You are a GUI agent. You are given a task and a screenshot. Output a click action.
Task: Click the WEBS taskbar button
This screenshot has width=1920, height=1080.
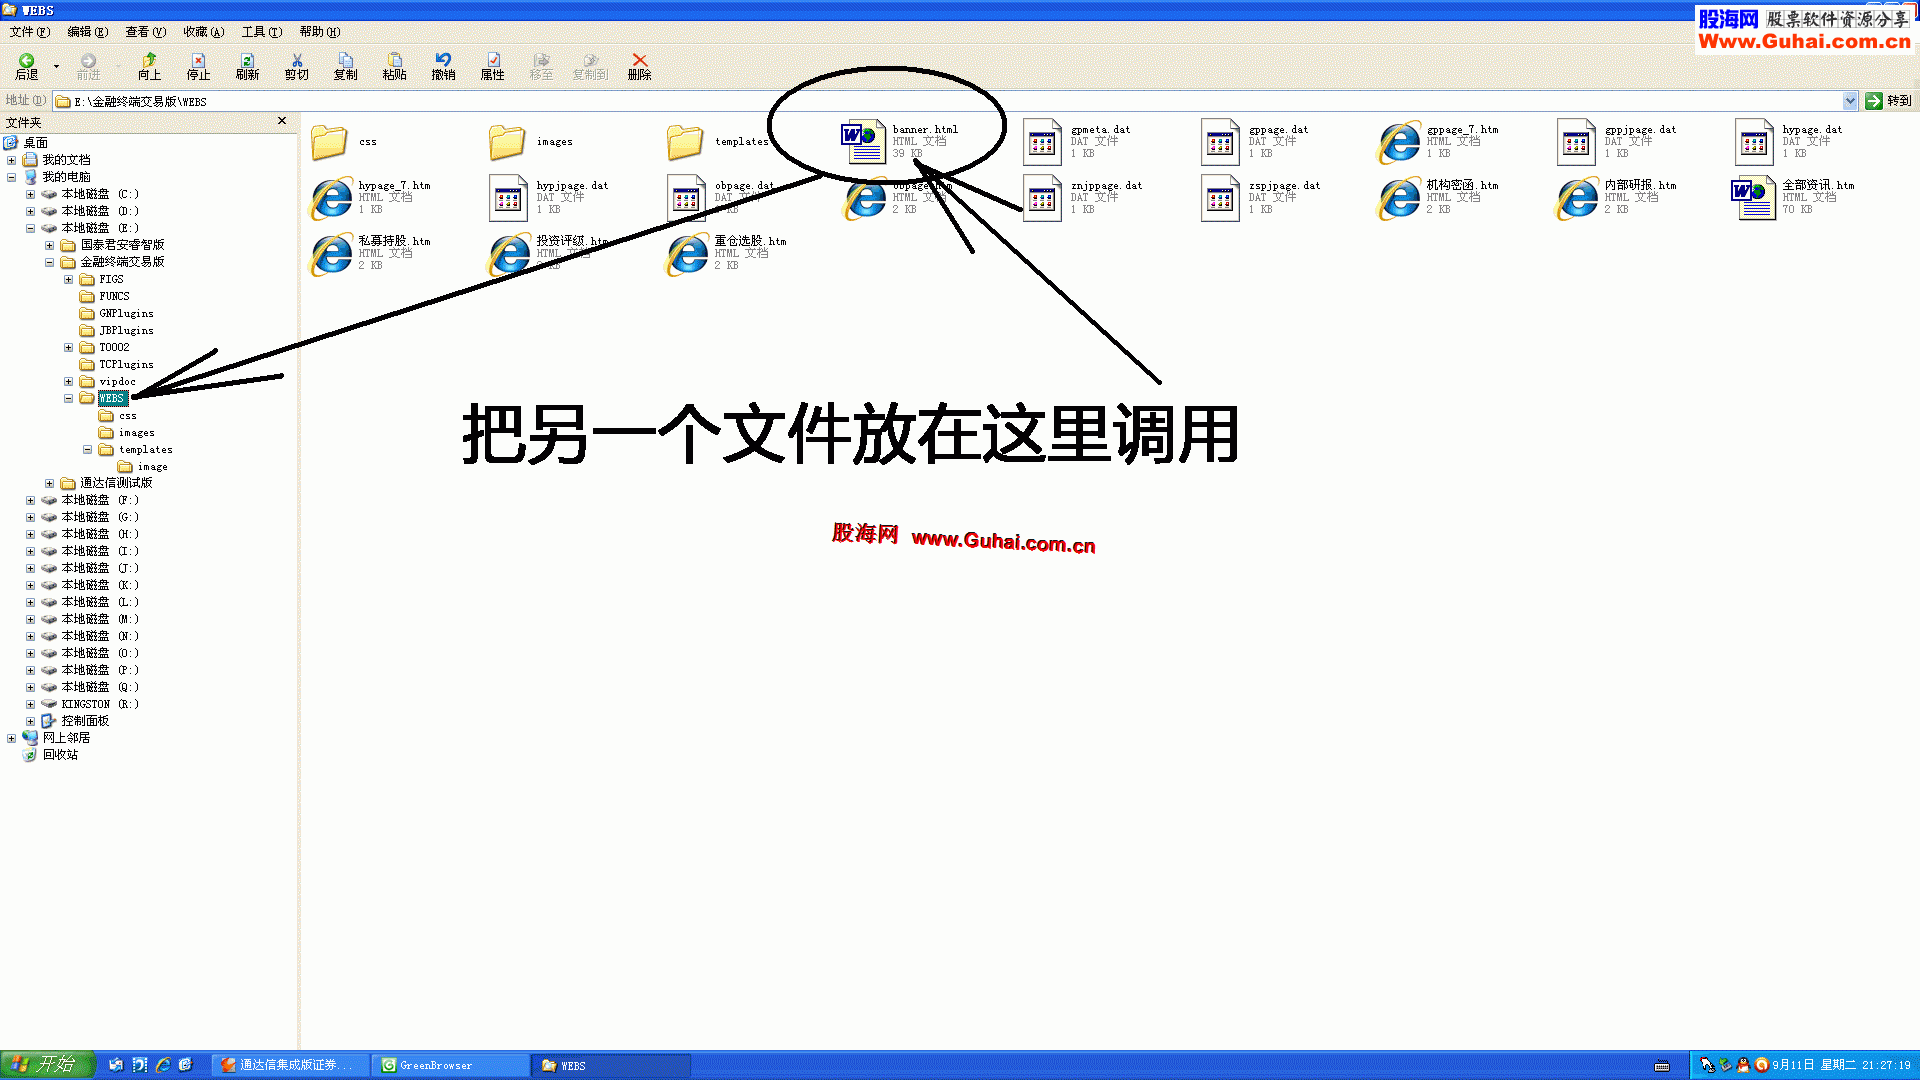[x=613, y=1066]
